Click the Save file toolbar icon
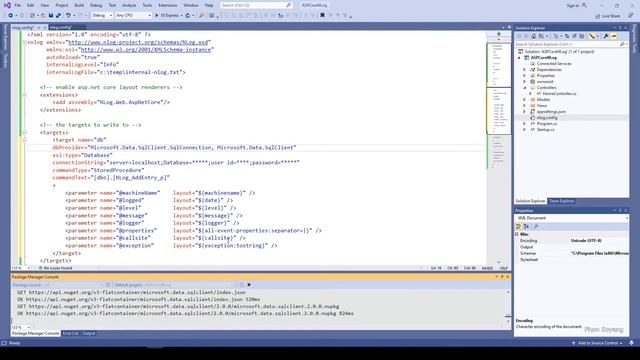Image resolution: width=640 pixels, height=360 pixels. coord(51,16)
